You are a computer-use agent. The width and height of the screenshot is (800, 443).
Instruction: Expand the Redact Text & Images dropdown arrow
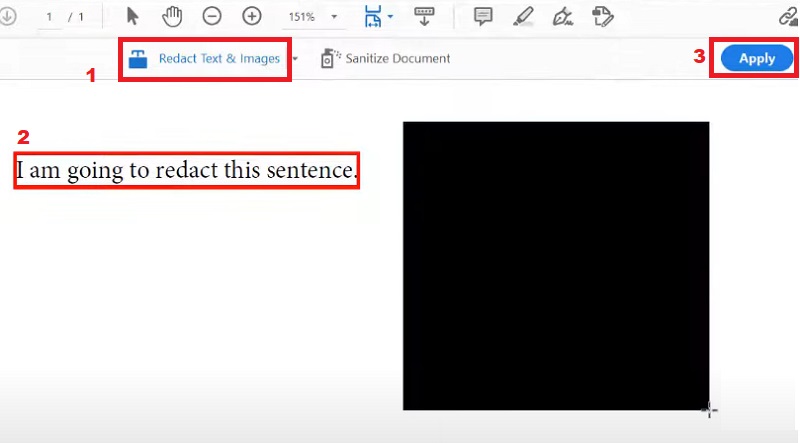(295, 59)
